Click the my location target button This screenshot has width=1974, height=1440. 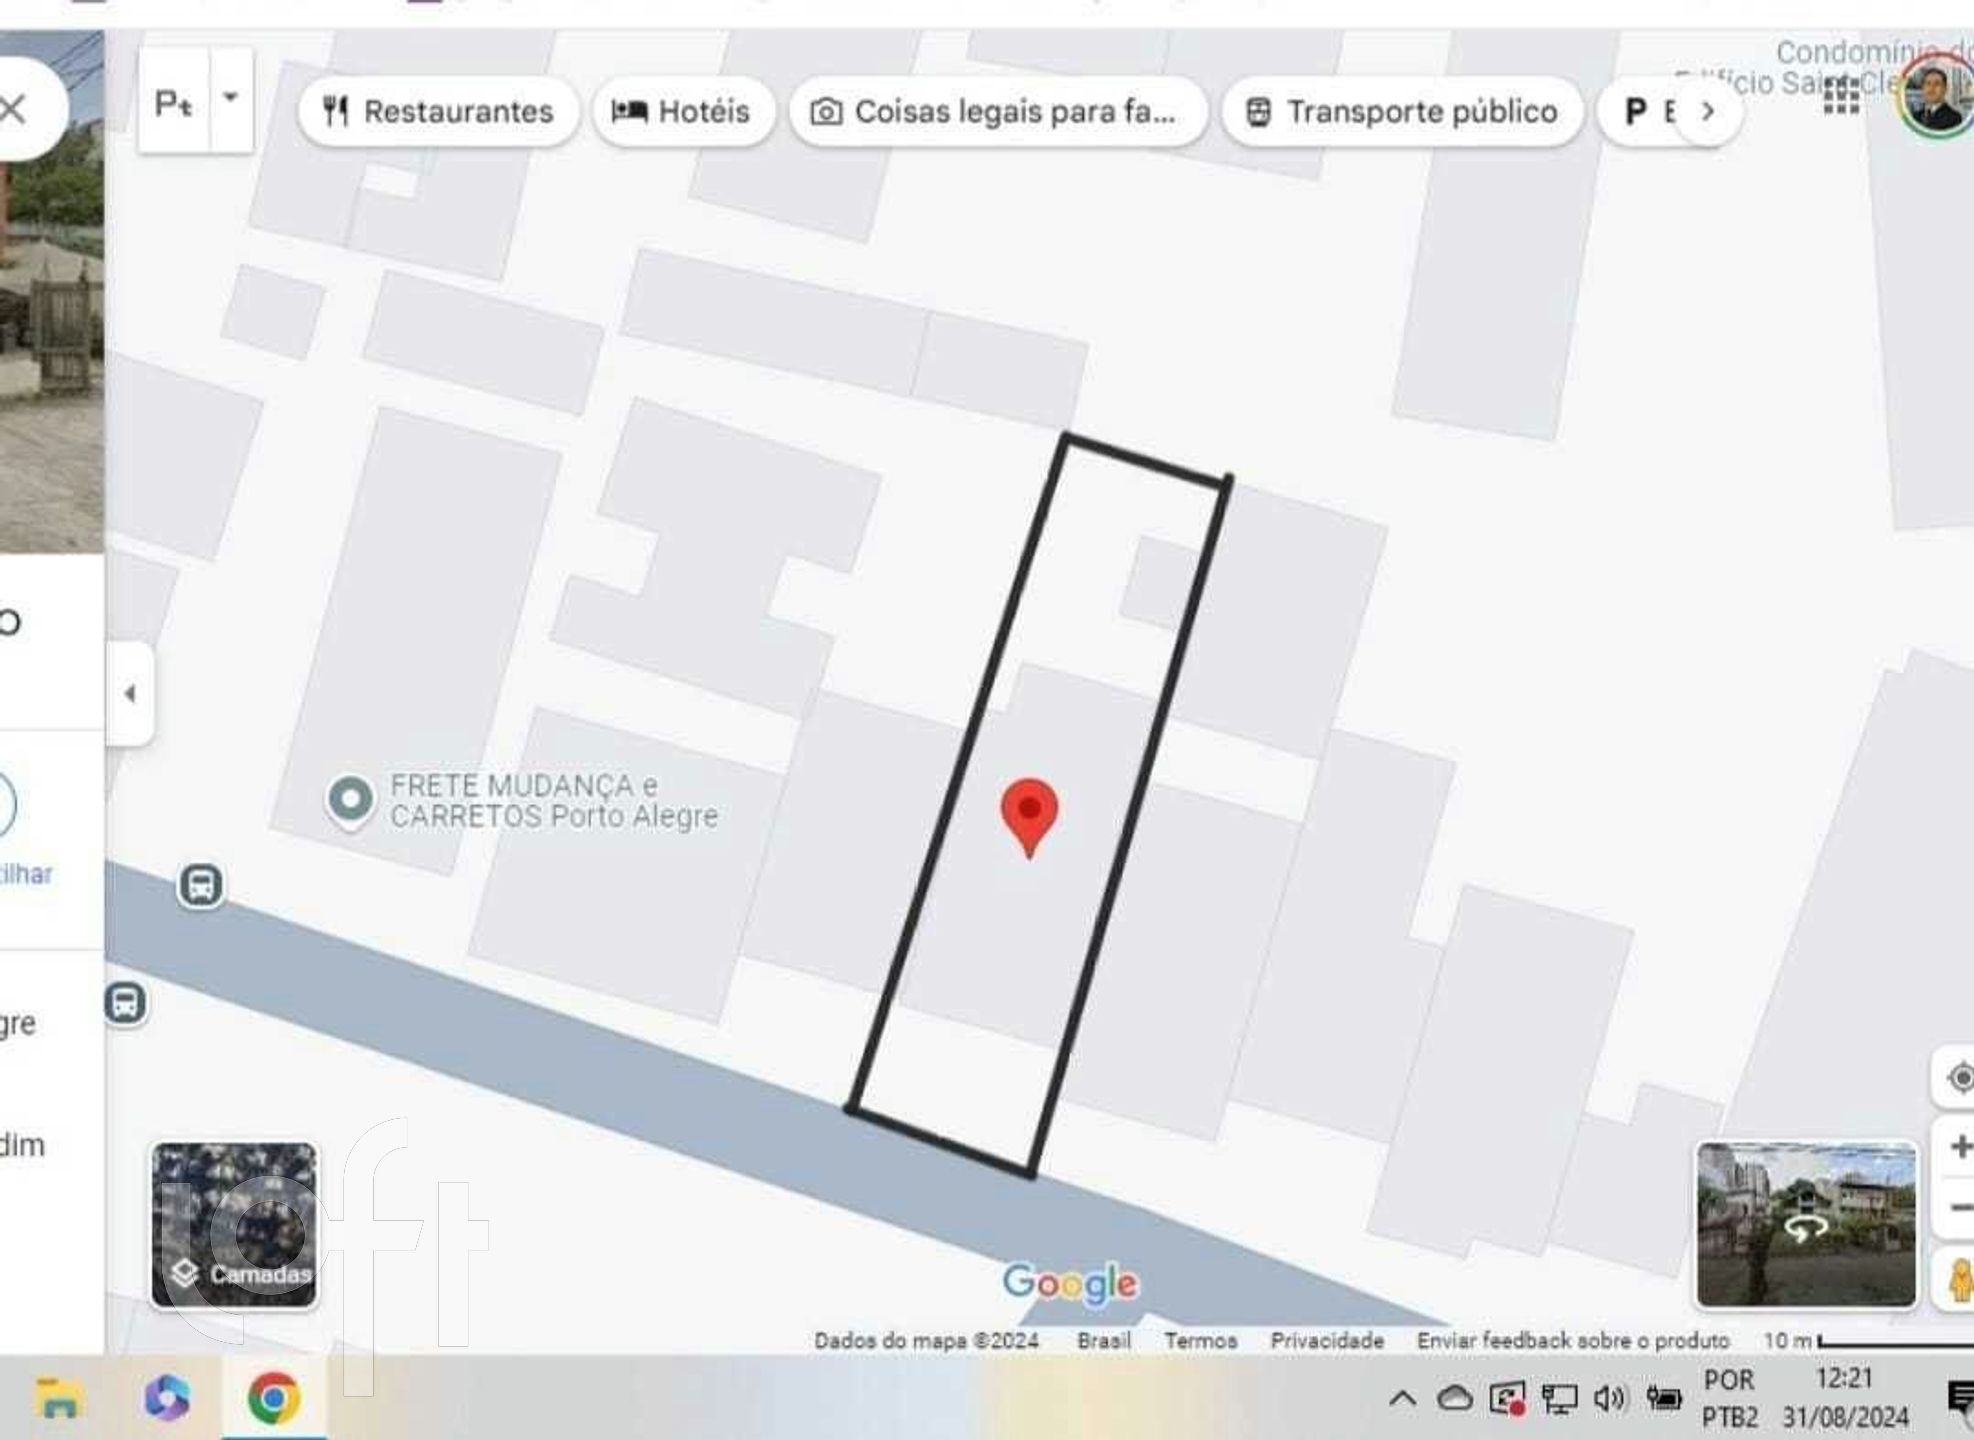[x=1959, y=1078]
